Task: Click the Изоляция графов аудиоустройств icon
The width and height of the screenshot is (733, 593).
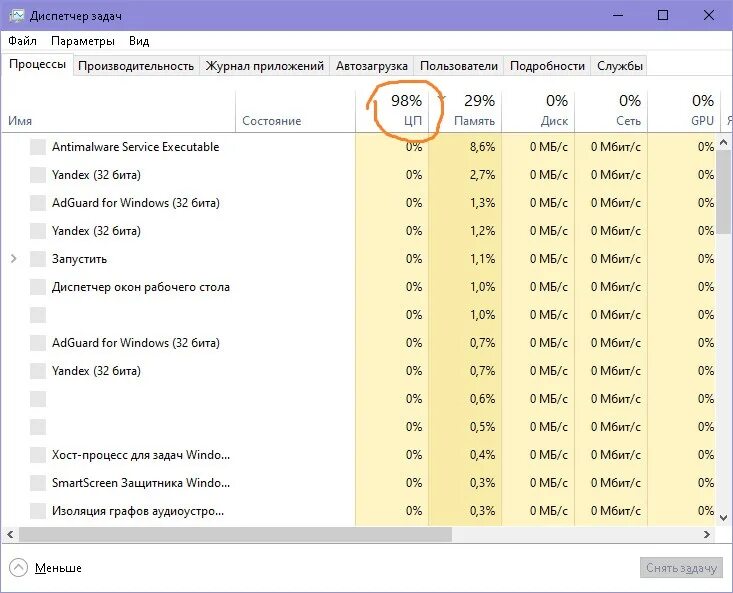Action: [x=38, y=511]
